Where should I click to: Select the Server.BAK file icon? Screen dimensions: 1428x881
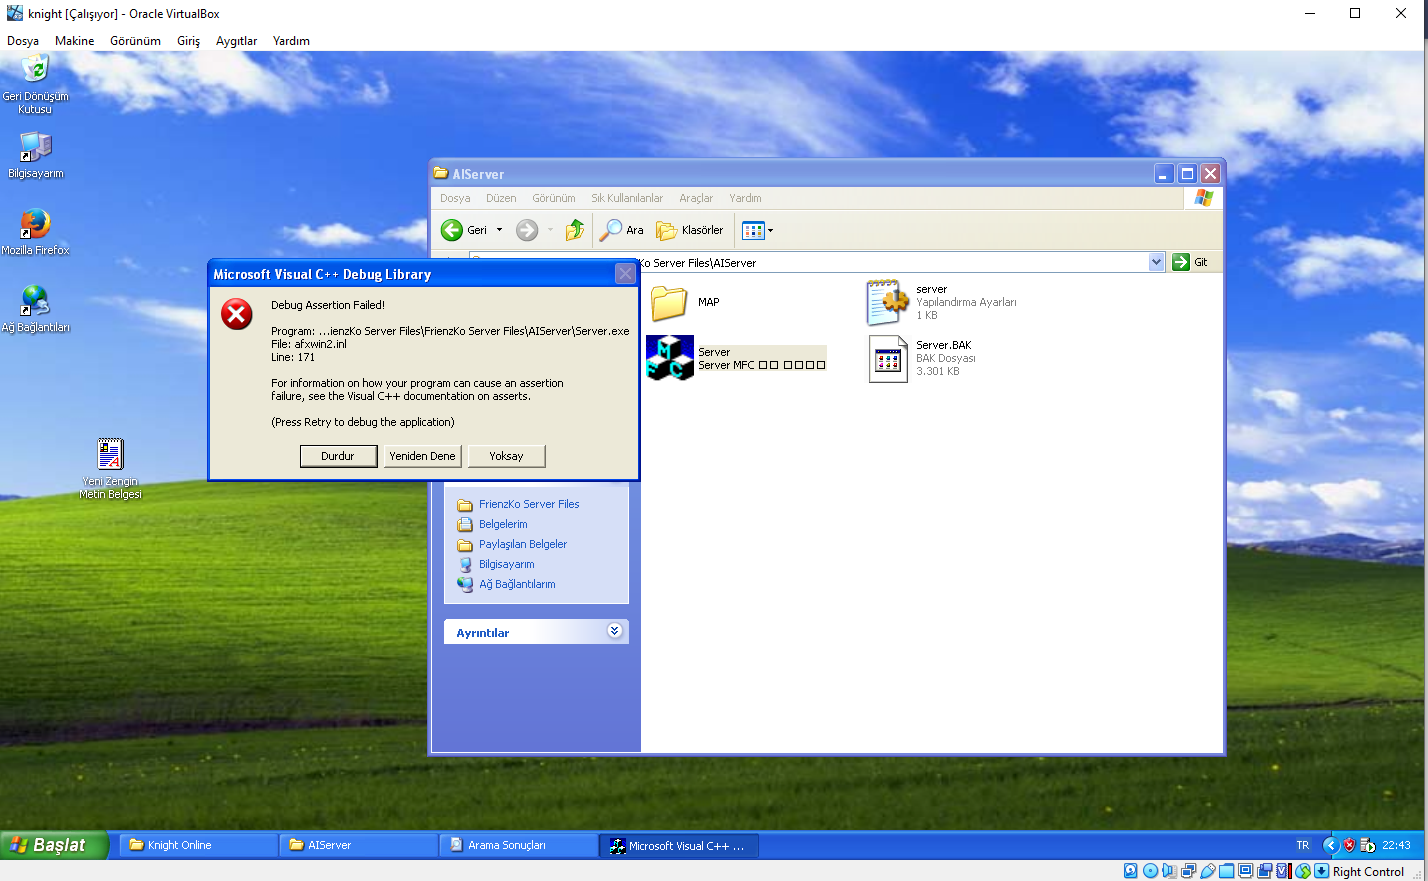[x=888, y=359]
